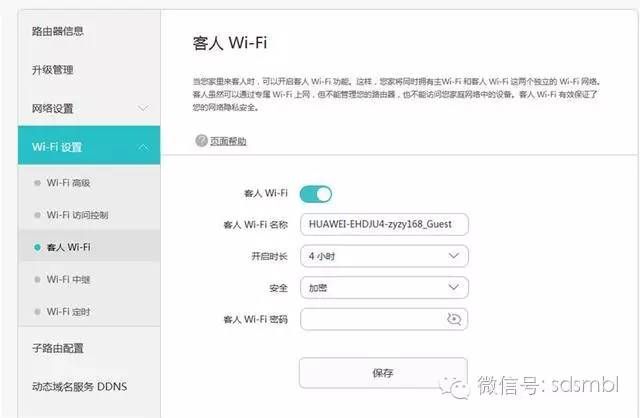Click the bullet beside Wi-Fi 高级
This screenshot has width=640, height=418.
tap(37, 183)
